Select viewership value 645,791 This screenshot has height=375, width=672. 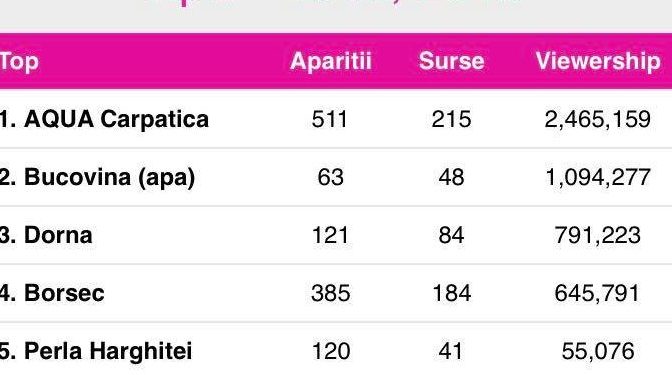597,293
